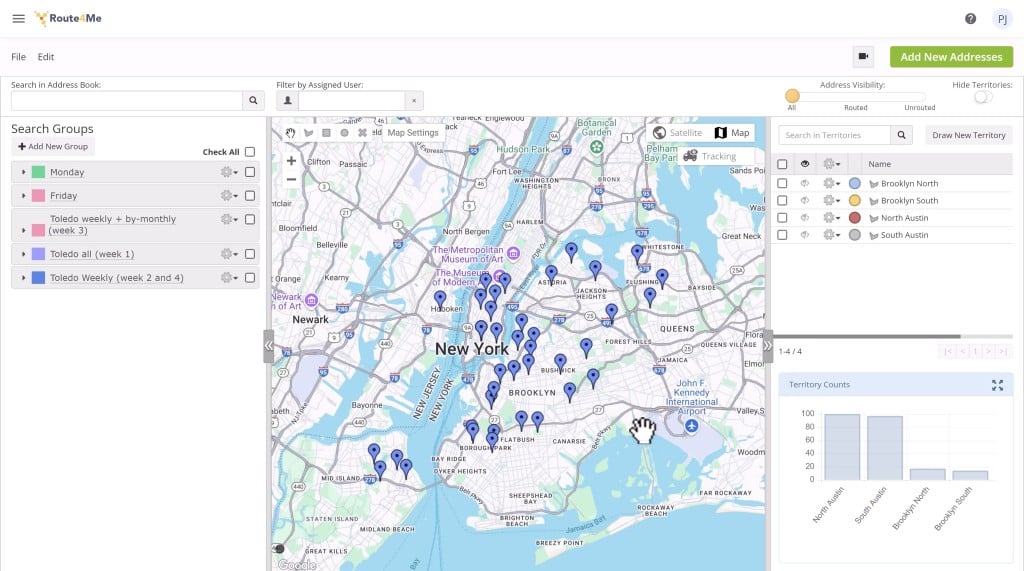Open Brooklyn North gear dropdown

click(x=831, y=184)
